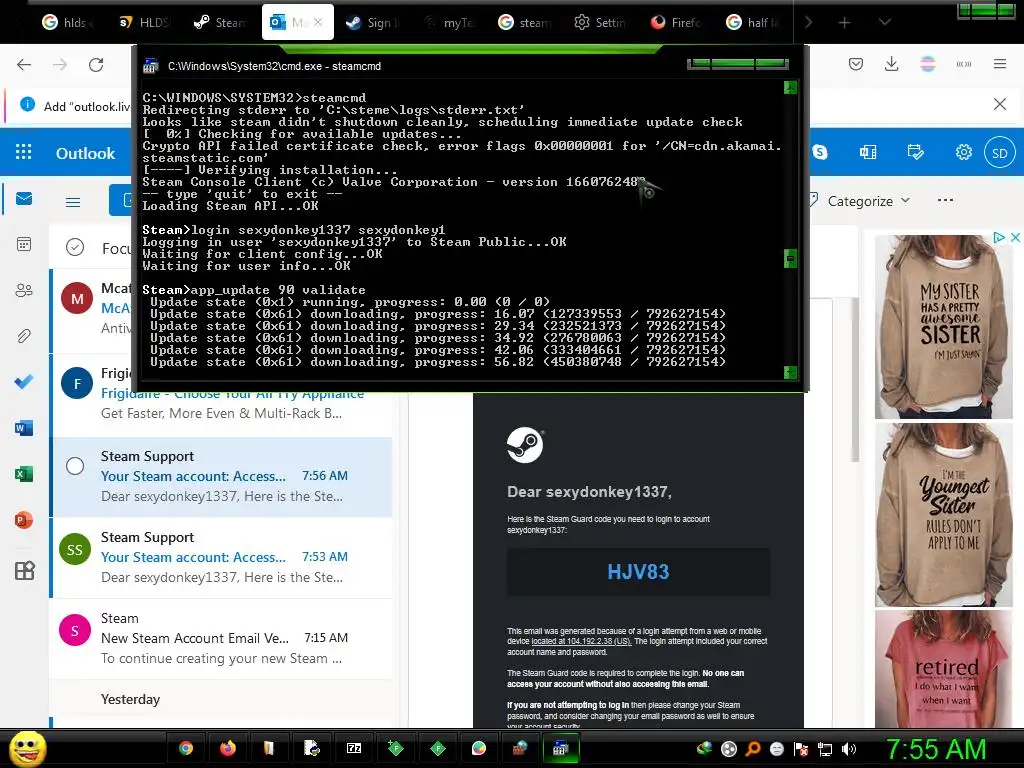The height and width of the screenshot is (768, 1024).
Task: Open the 'New Steam Account Email Ve...' message
Action: (222, 638)
